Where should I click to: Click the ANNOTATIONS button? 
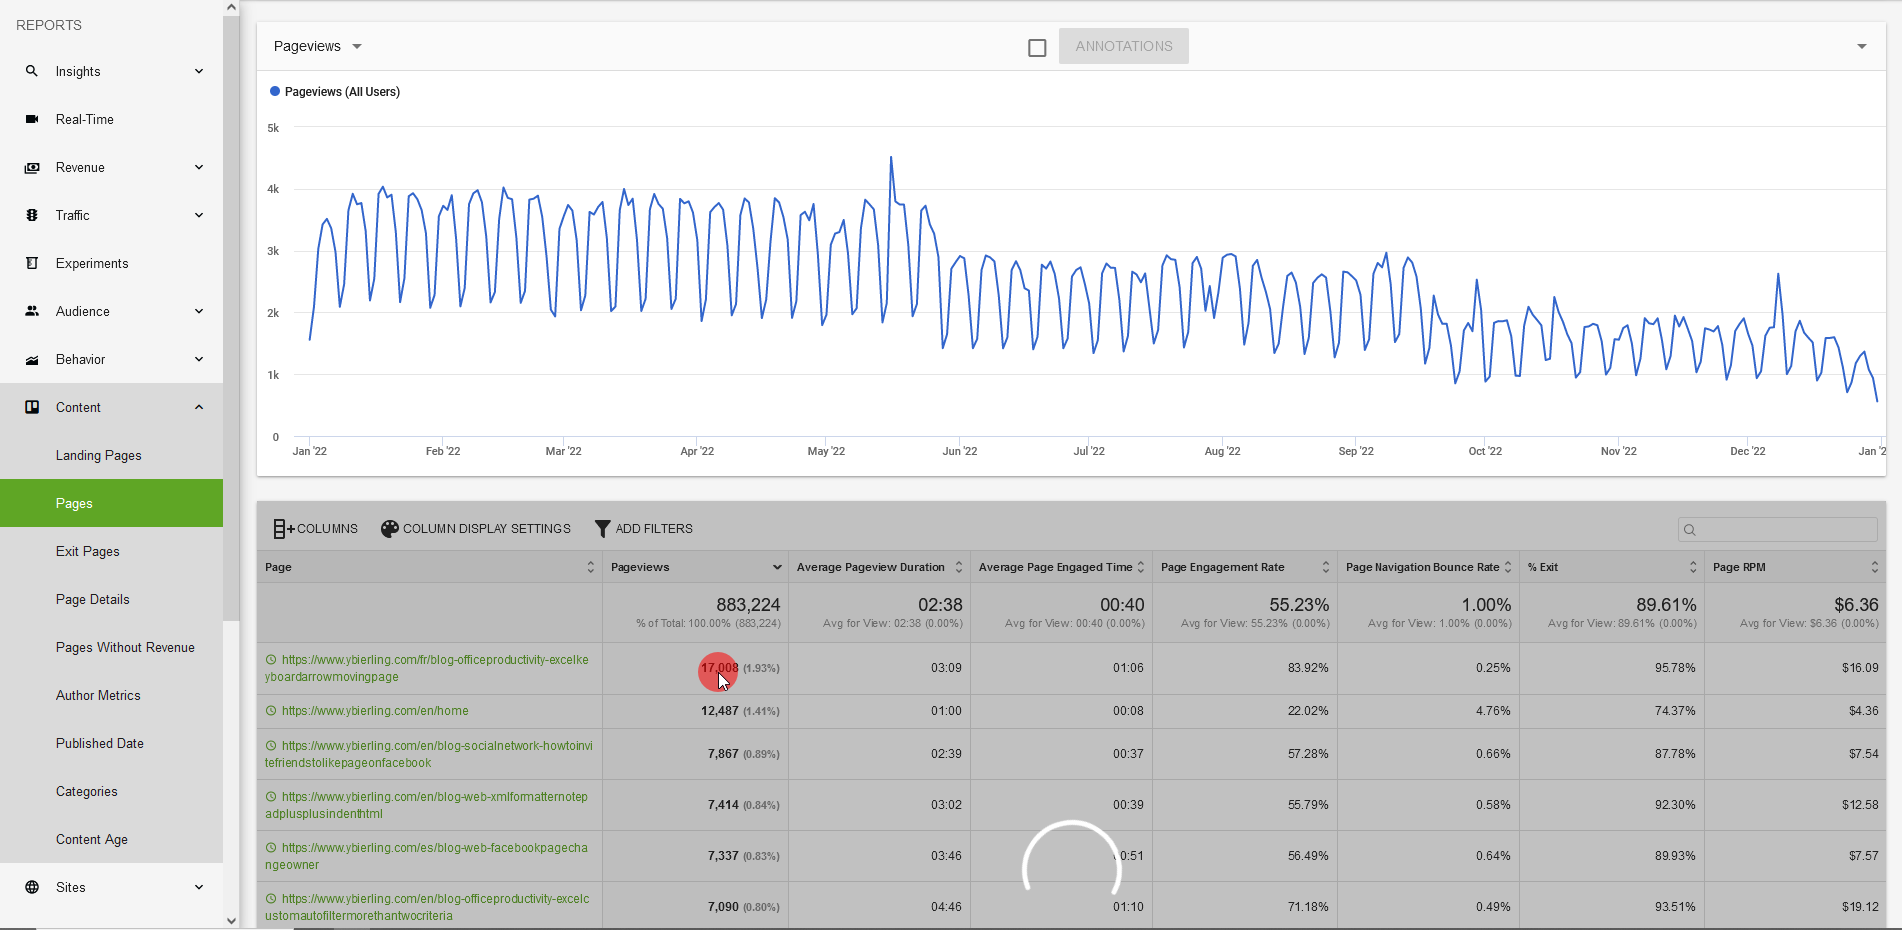tap(1123, 46)
